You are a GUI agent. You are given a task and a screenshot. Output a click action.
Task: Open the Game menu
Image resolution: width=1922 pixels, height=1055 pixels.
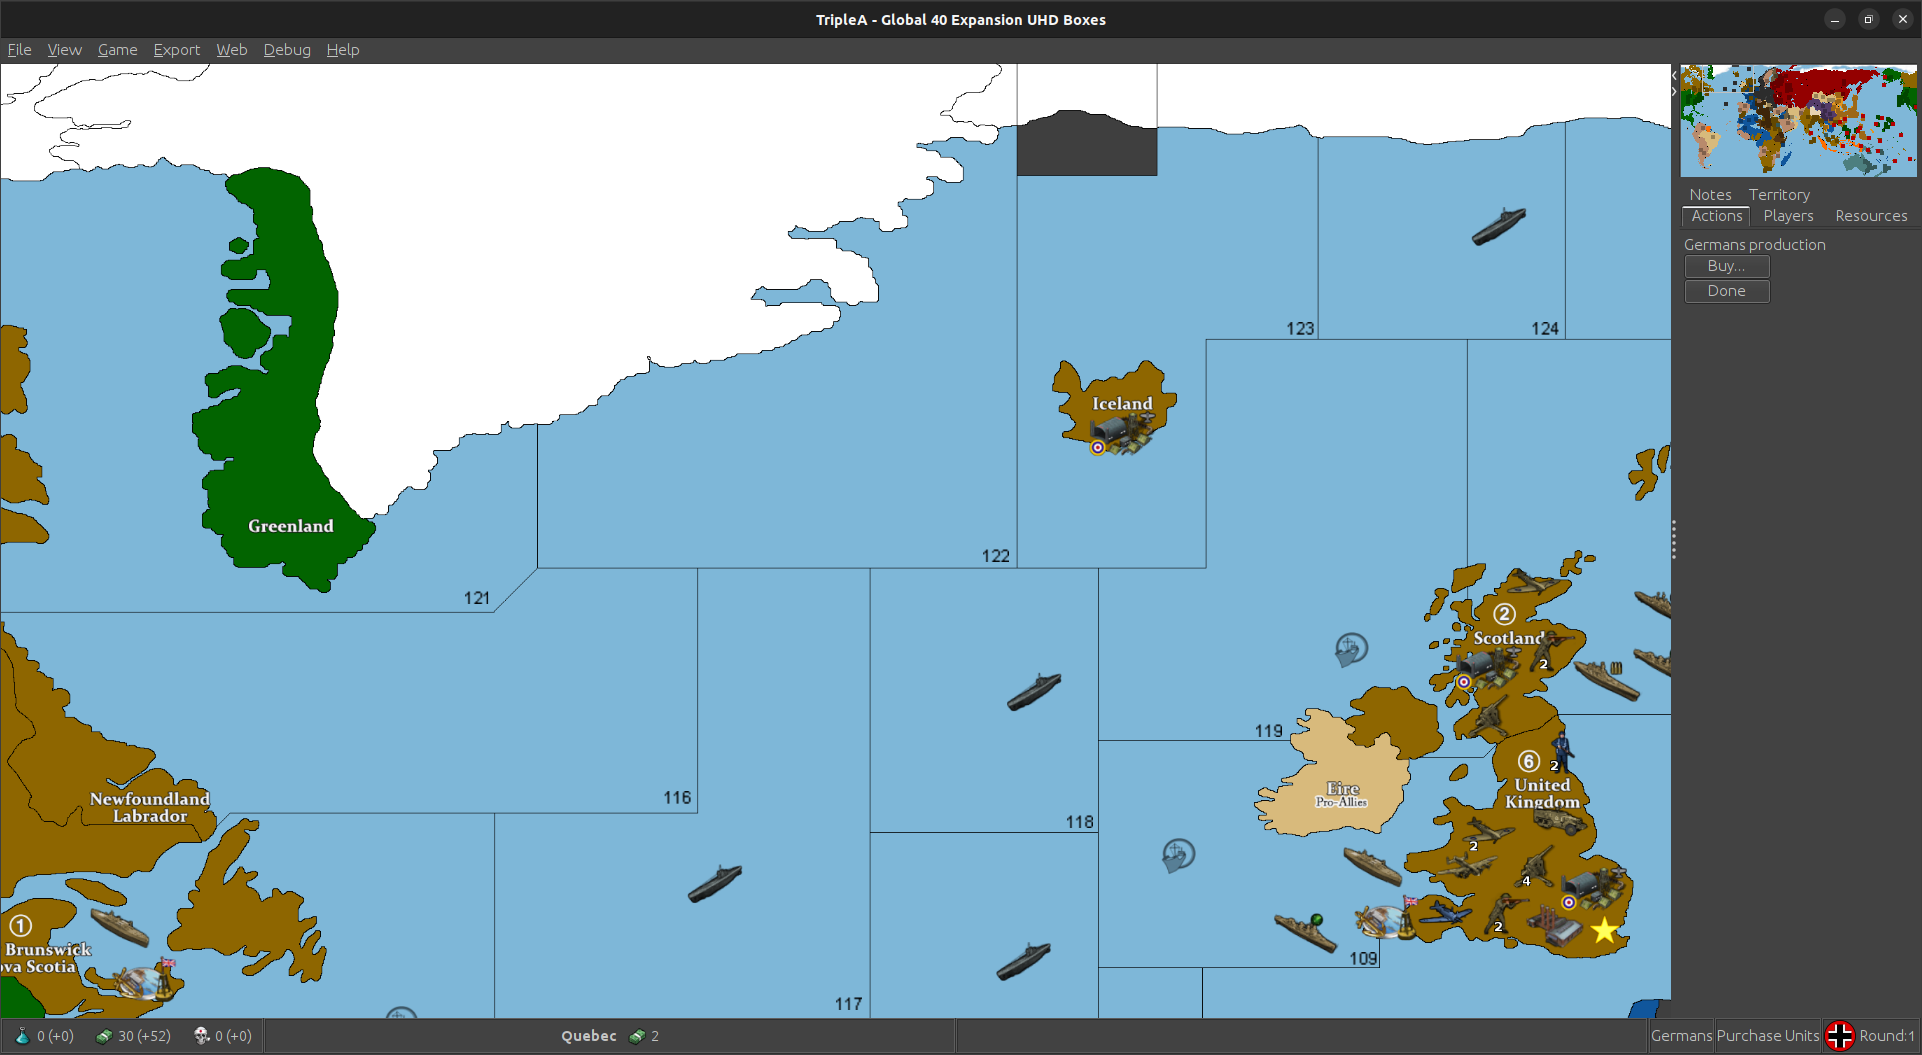click(x=117, y=50)
